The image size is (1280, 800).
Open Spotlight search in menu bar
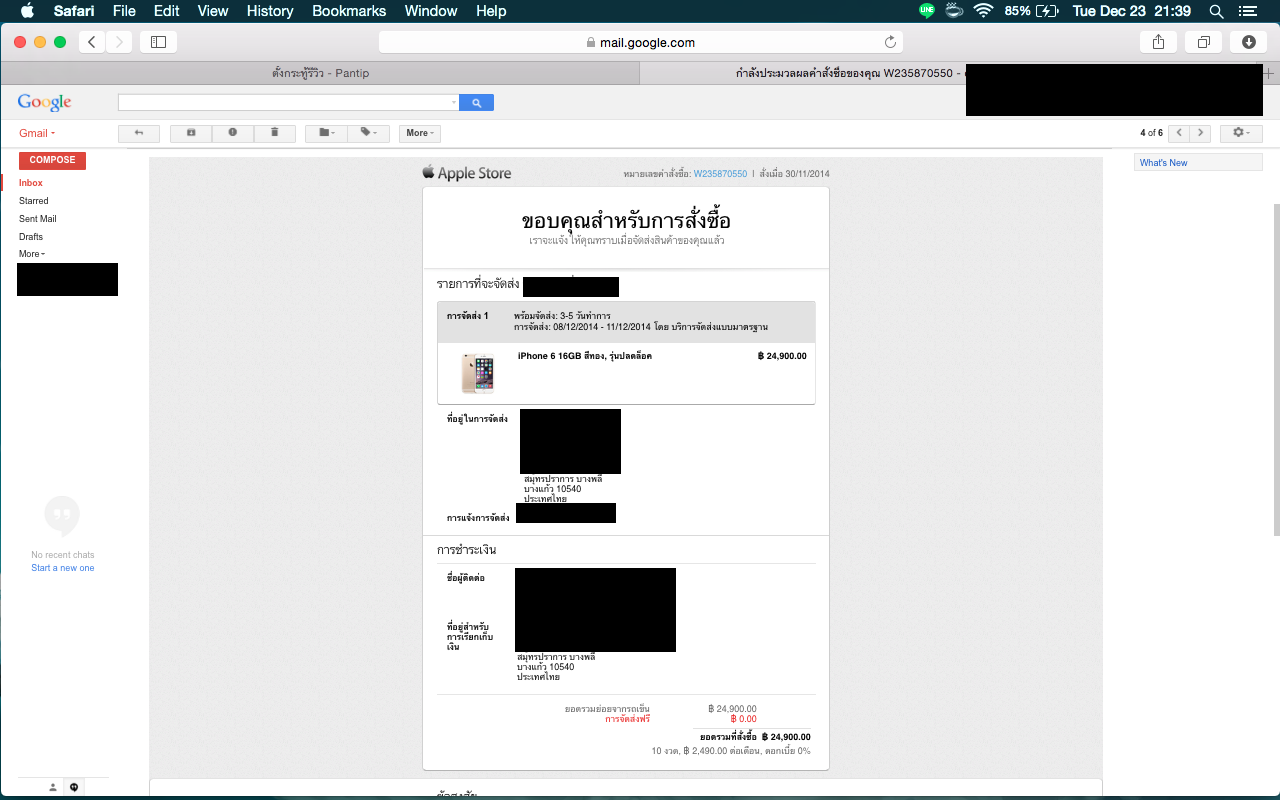click(1216, 11)
